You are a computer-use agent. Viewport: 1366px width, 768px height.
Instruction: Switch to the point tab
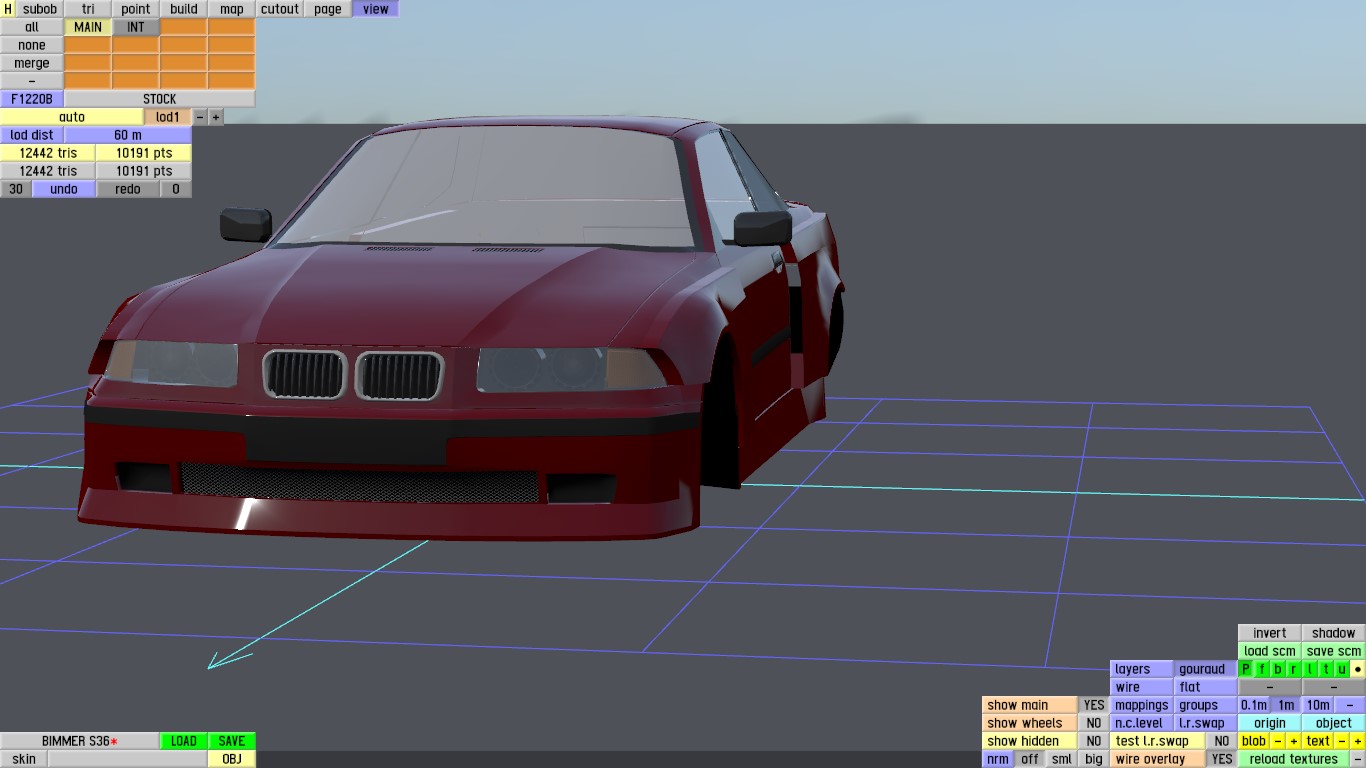pyautogui.click(x=136, y=9)
